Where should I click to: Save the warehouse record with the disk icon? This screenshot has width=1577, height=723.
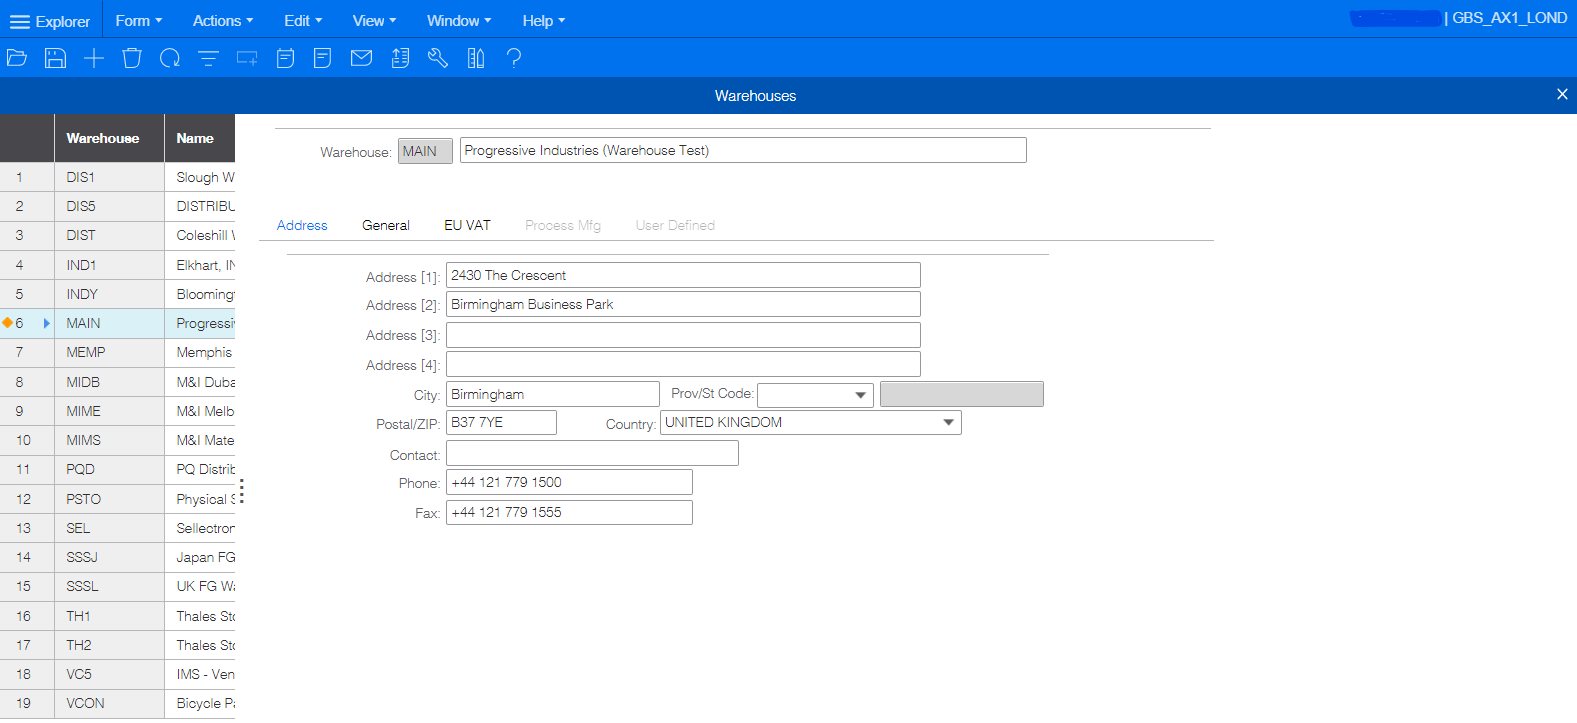(x=55, y=58)
